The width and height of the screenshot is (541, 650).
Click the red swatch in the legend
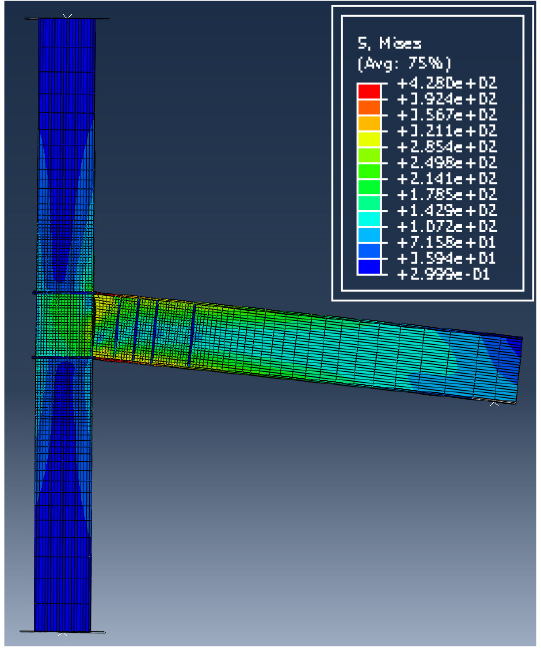click(x=369, y=91)
